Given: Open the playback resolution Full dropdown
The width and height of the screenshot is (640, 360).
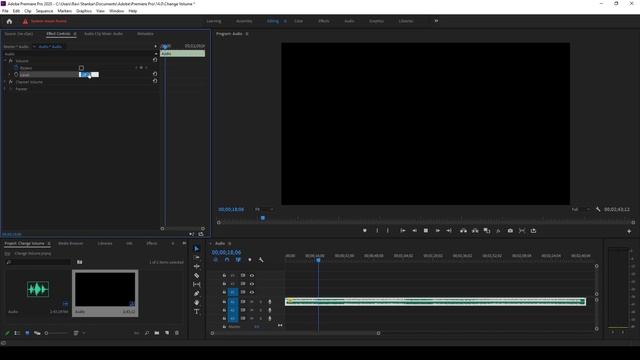Looking at the screenshot, I should click(x=580, y=209).
